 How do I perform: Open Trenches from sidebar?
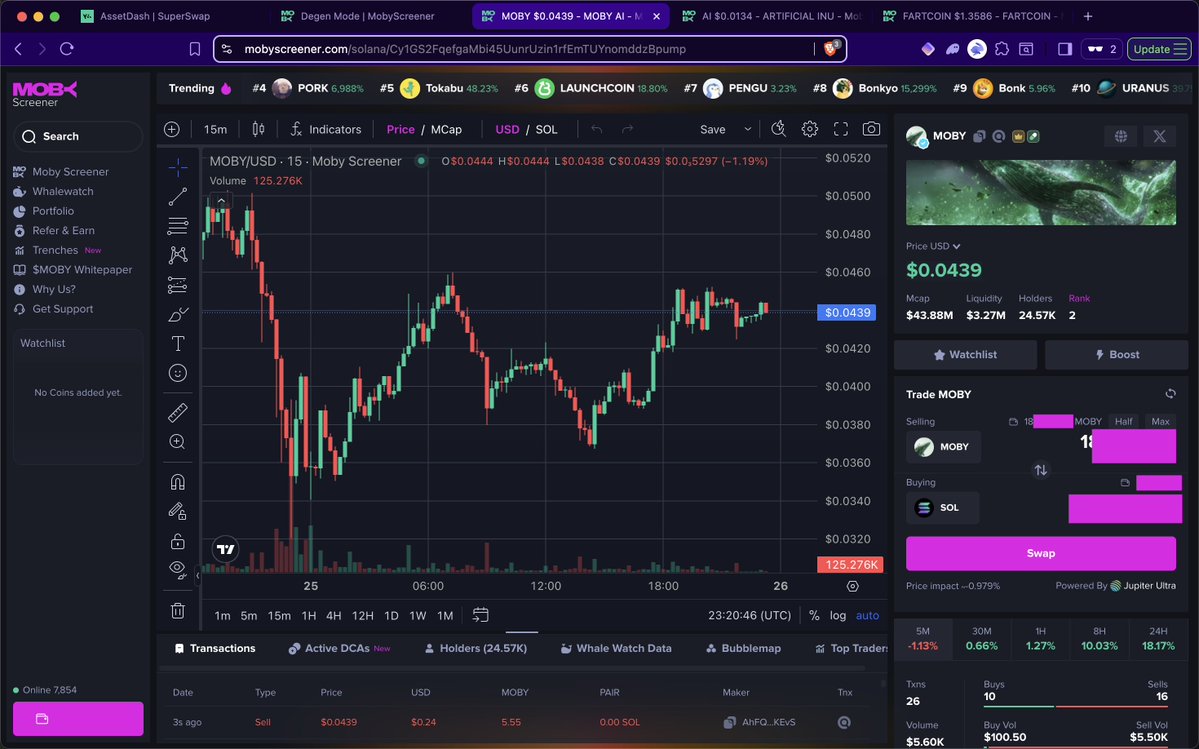coord(57,250)
